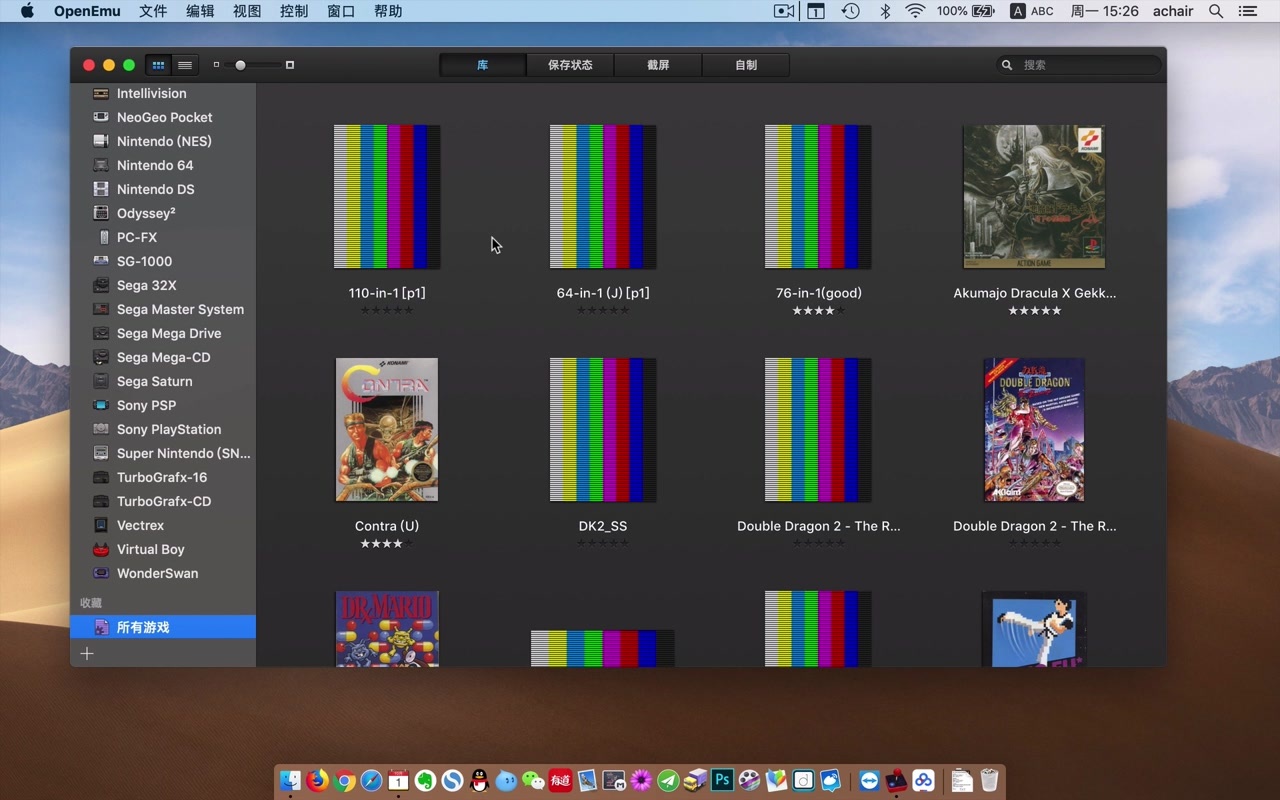Select the 76-in-1(good) game thumbnail
This screenshot has width=1280, height=800.
(x=818, y=197)
